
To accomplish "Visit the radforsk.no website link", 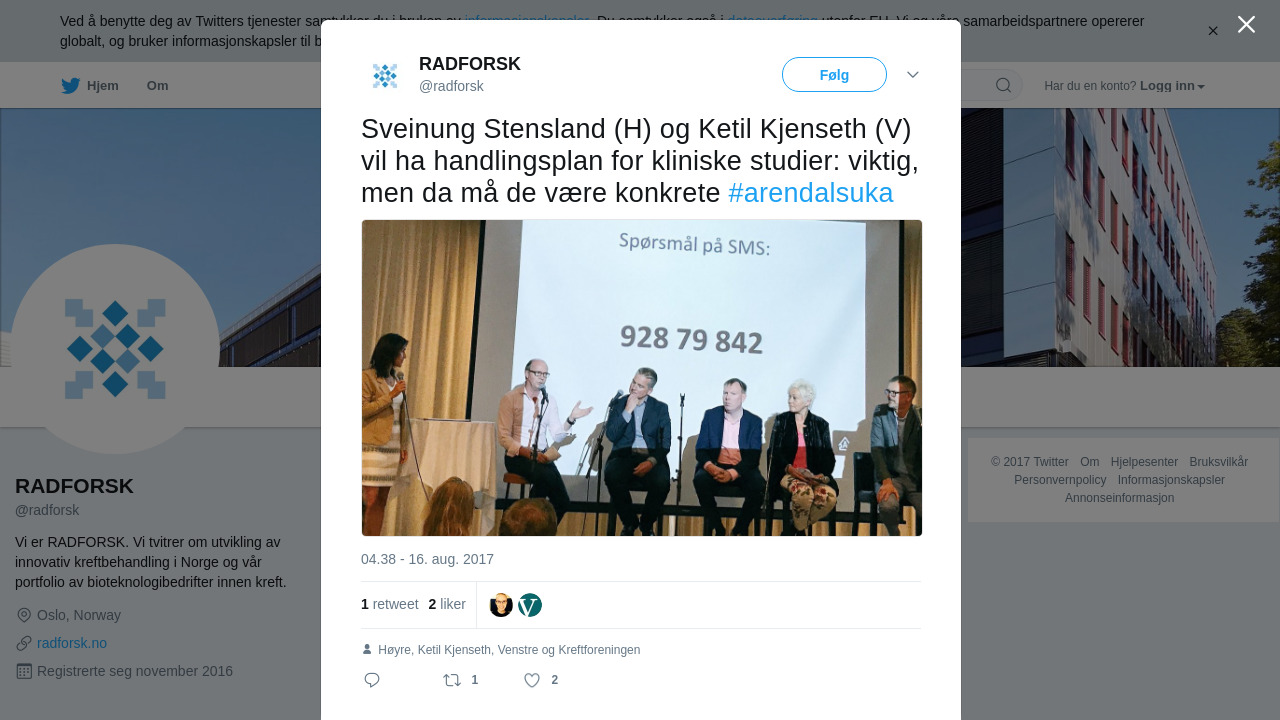I will pos(72,643).
